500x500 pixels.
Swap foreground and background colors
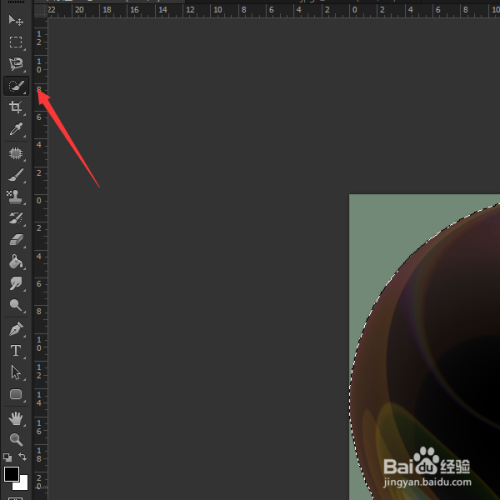tap(23, 456)
